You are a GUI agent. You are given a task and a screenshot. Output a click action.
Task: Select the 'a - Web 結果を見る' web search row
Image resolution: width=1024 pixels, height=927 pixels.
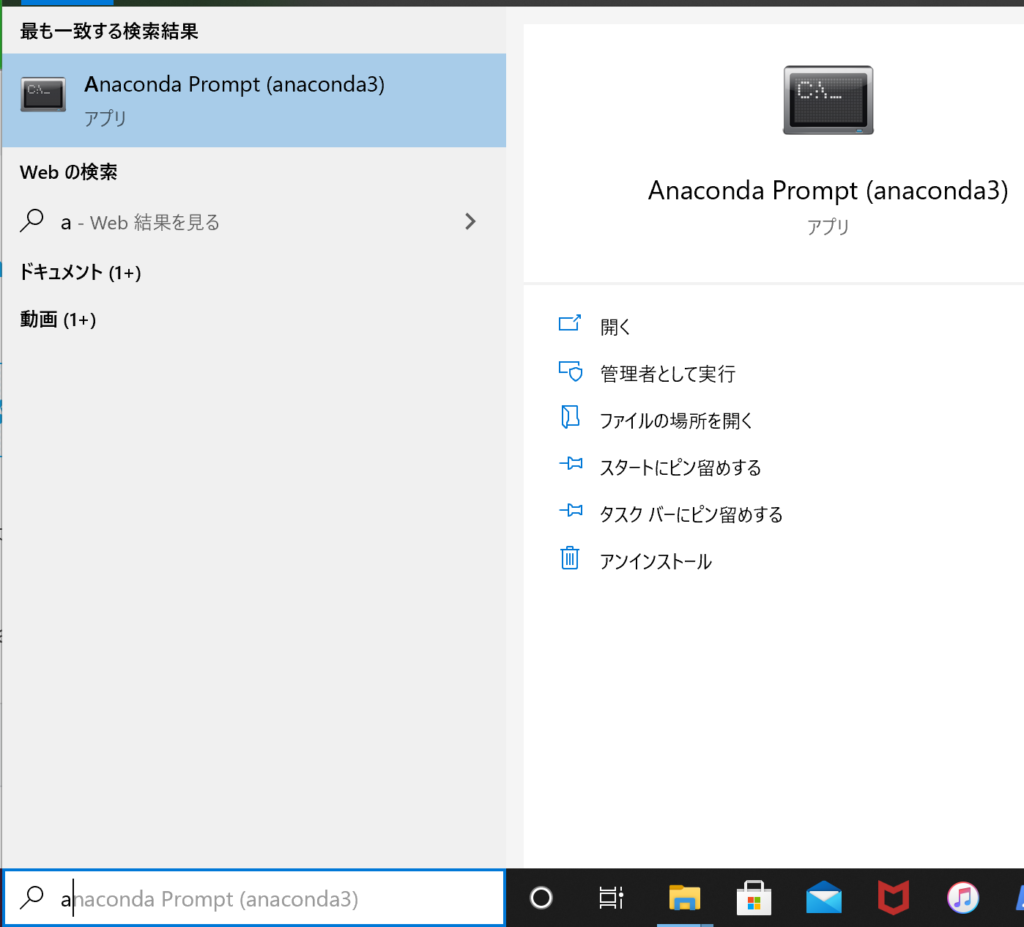[254, 222]
